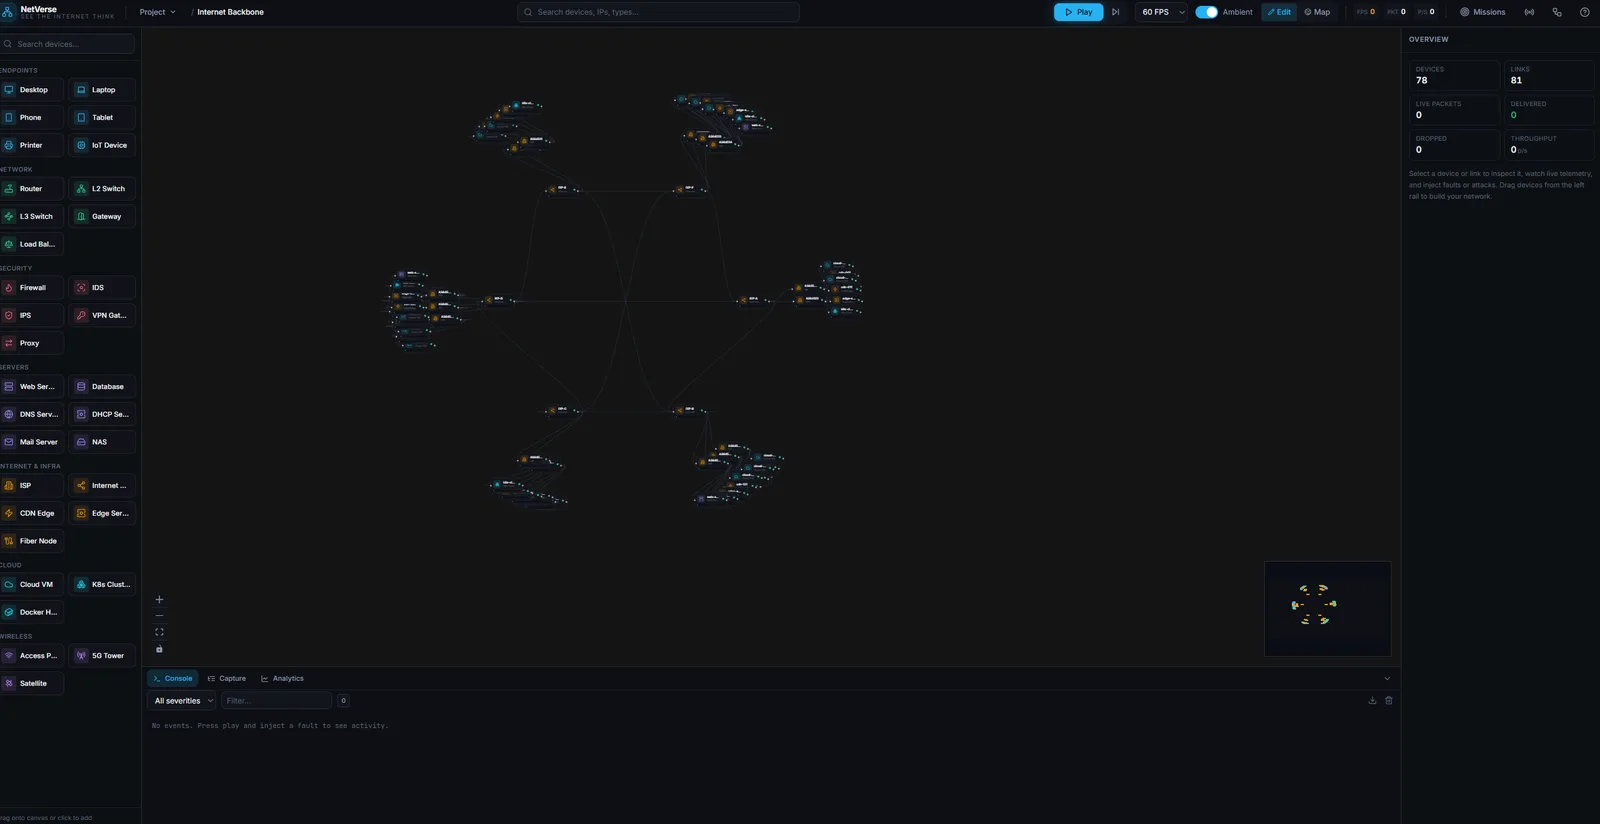Image resolution: width=1600 pixels, height=824 pixels.
Task: Add a Load Balancer device
Action: pyautogui.click(x=31, y=244)
